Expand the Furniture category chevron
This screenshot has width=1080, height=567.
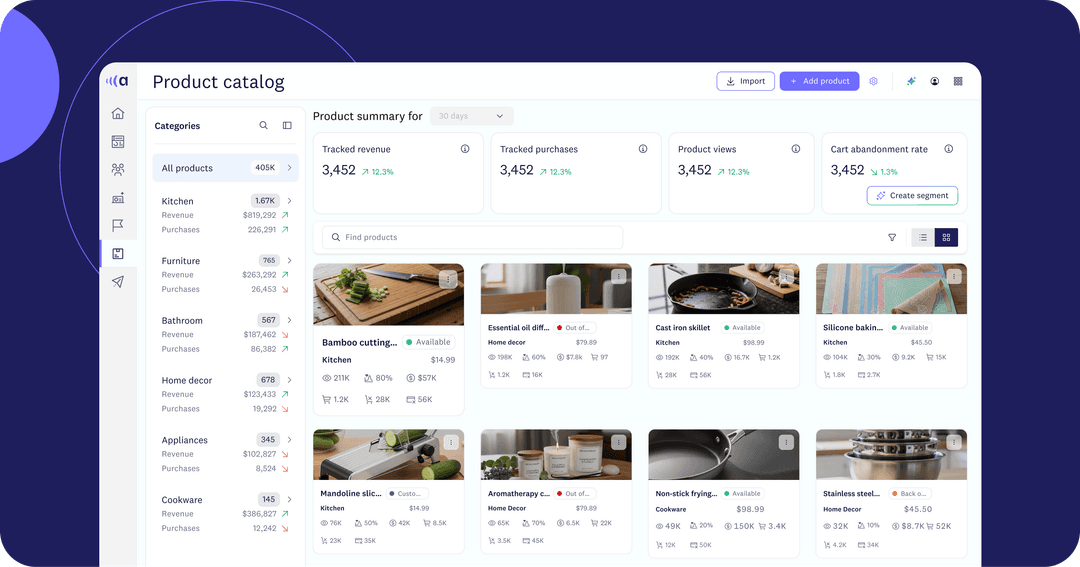289,260
